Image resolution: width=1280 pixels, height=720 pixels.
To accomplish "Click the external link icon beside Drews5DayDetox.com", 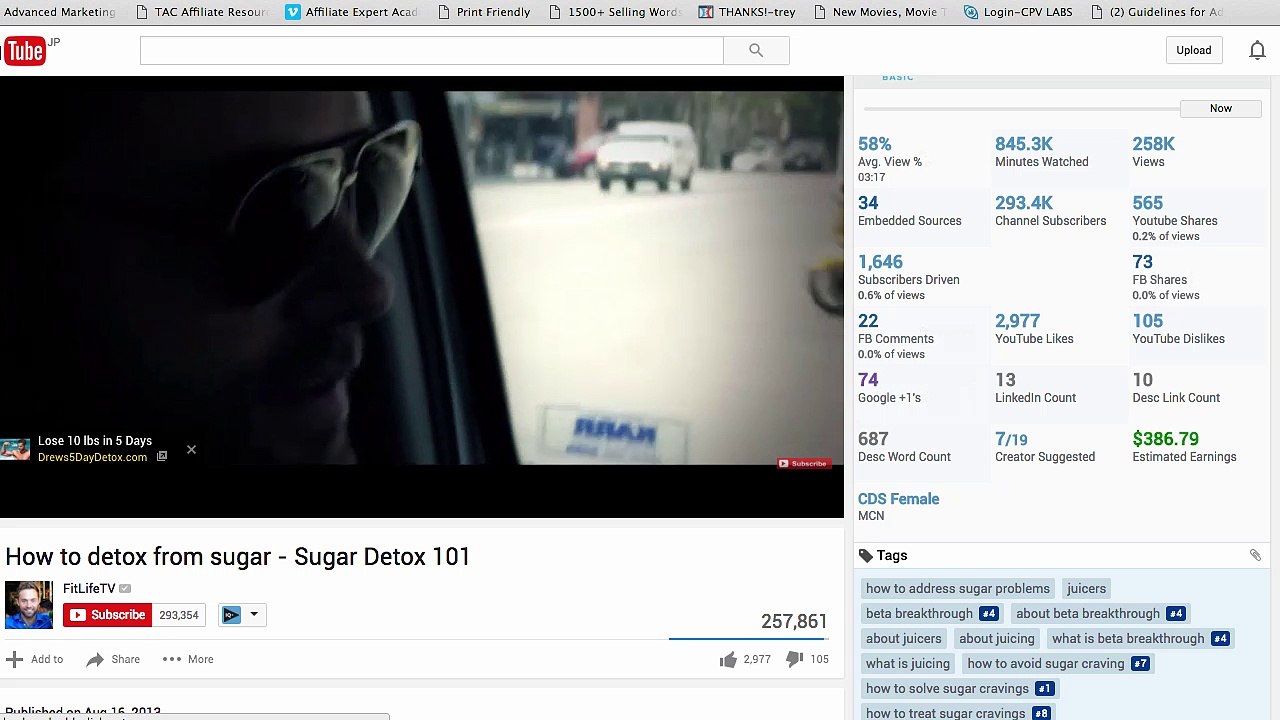I will (x=161, y=457).
